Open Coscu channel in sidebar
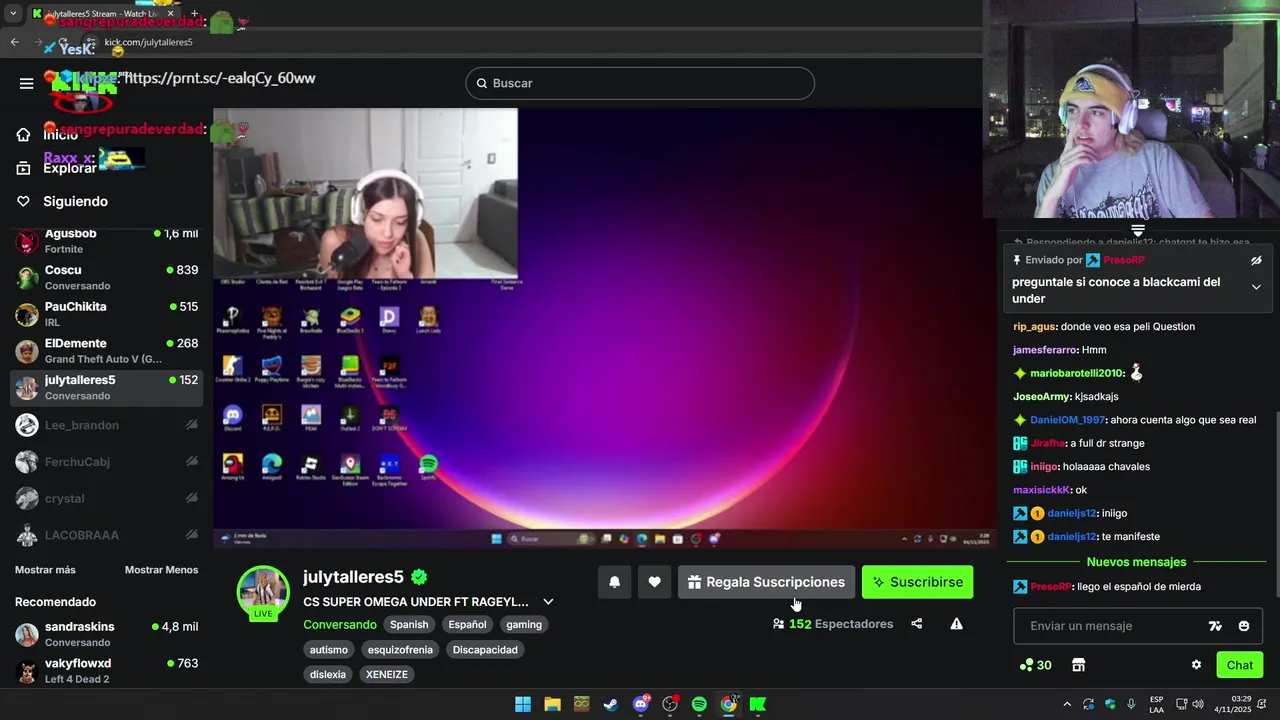 [x=106, y=277]
